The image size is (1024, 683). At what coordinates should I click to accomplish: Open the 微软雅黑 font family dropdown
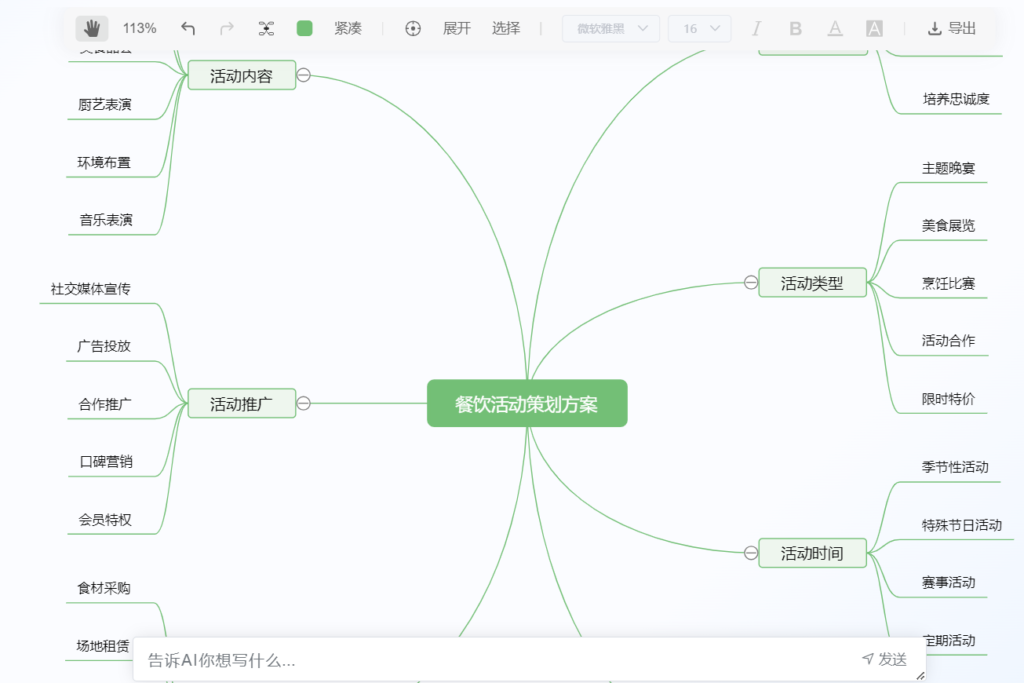pos(611,29)
